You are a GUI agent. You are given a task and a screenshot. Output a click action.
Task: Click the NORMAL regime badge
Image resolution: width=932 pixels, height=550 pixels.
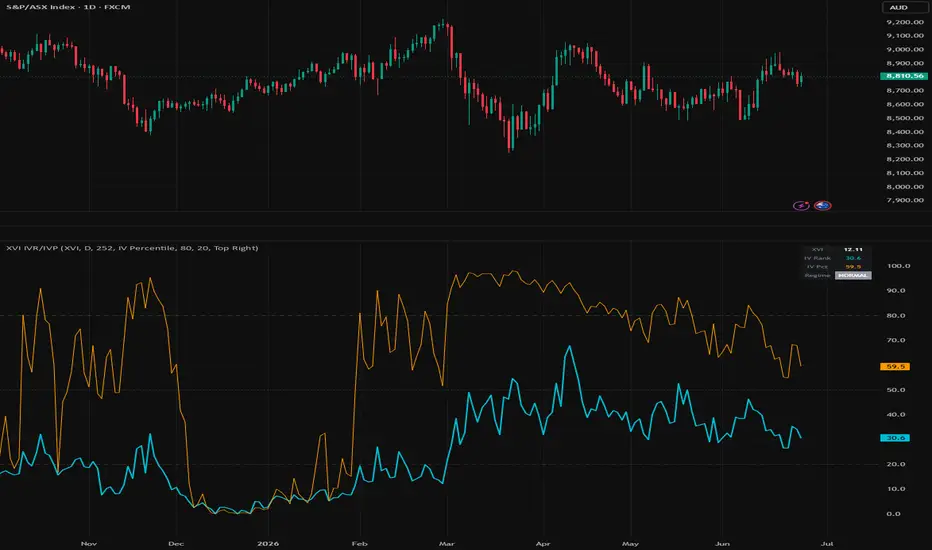[853, 275]
